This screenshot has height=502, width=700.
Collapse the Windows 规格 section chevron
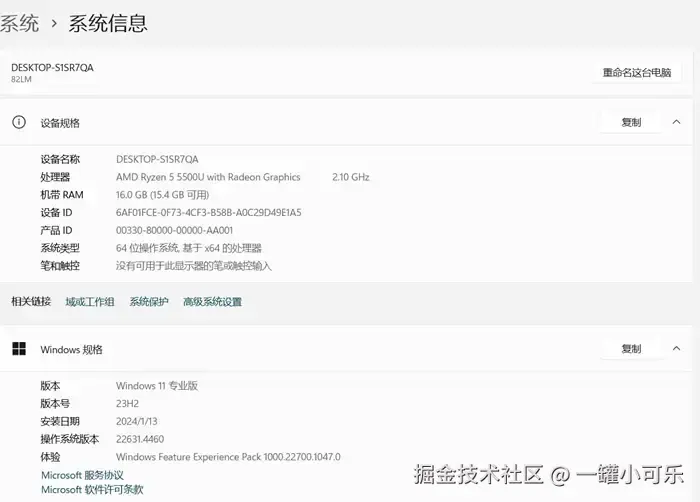pos(676,348)
